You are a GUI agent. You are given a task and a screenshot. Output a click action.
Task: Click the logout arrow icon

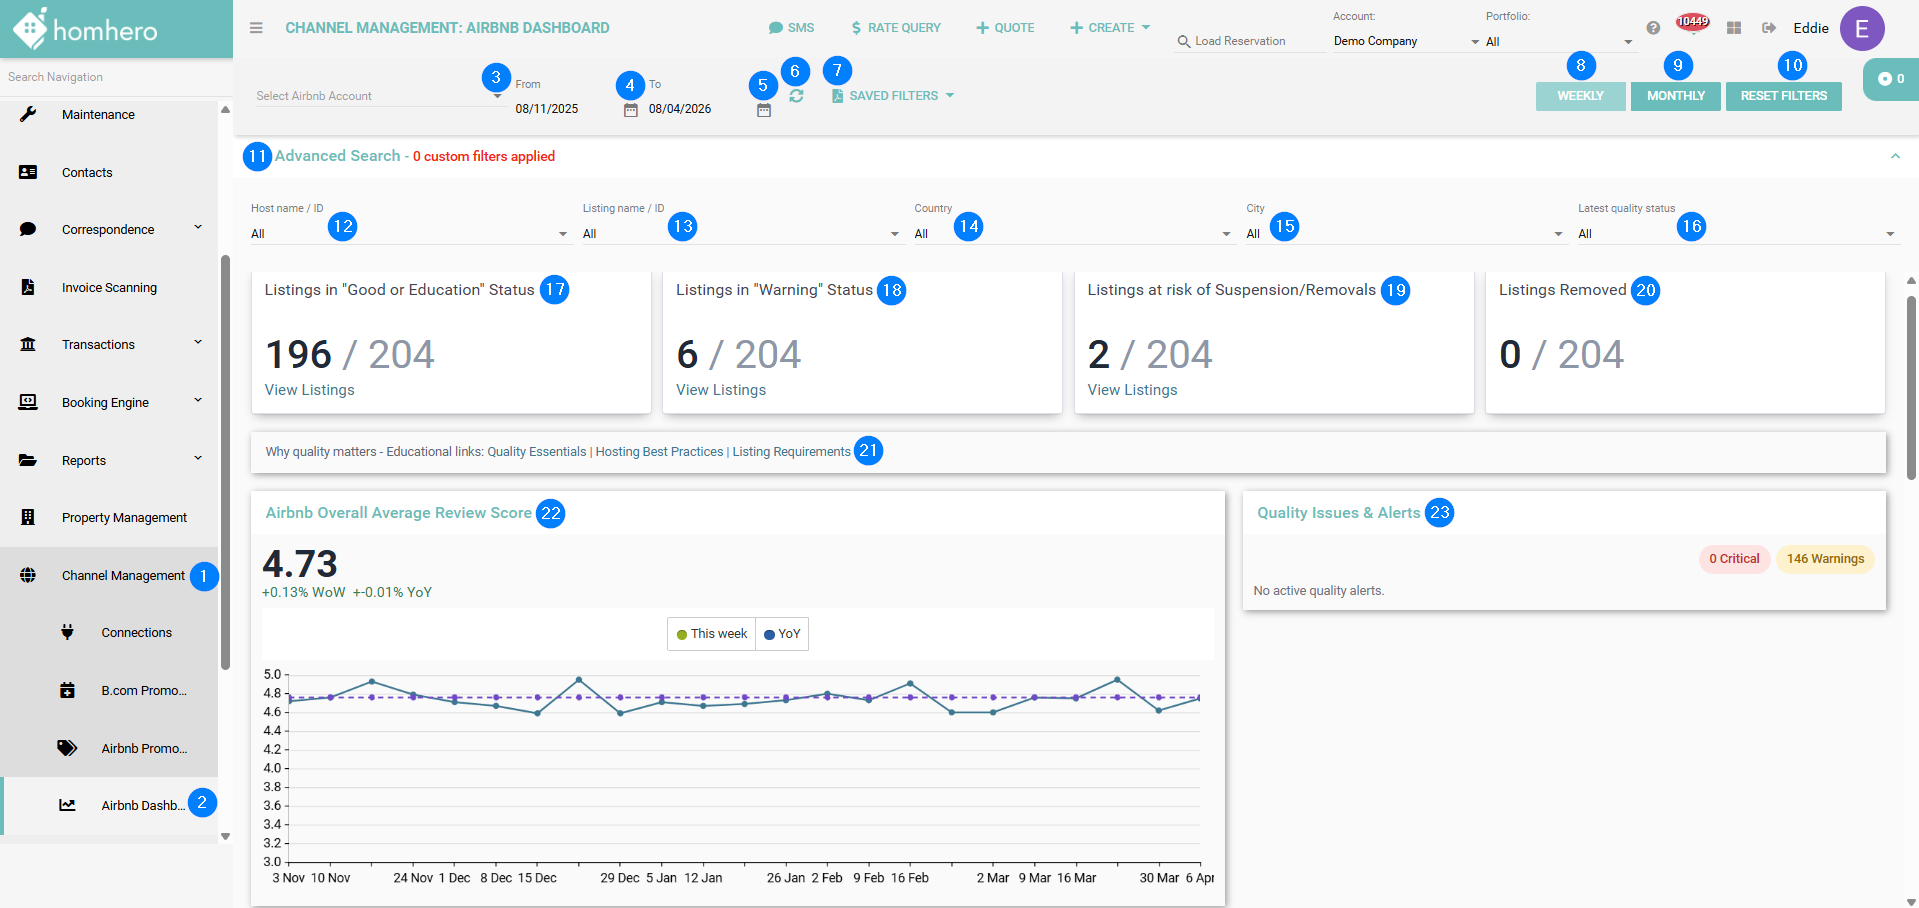point(1769,28)
